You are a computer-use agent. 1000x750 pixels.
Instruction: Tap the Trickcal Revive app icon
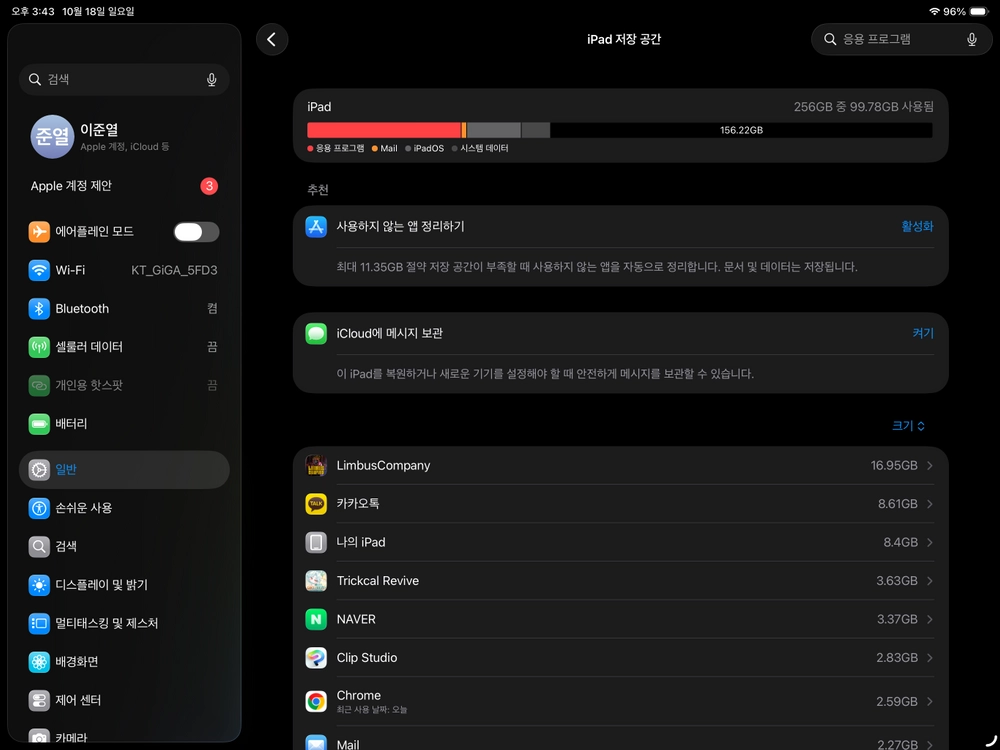(316, 581)
